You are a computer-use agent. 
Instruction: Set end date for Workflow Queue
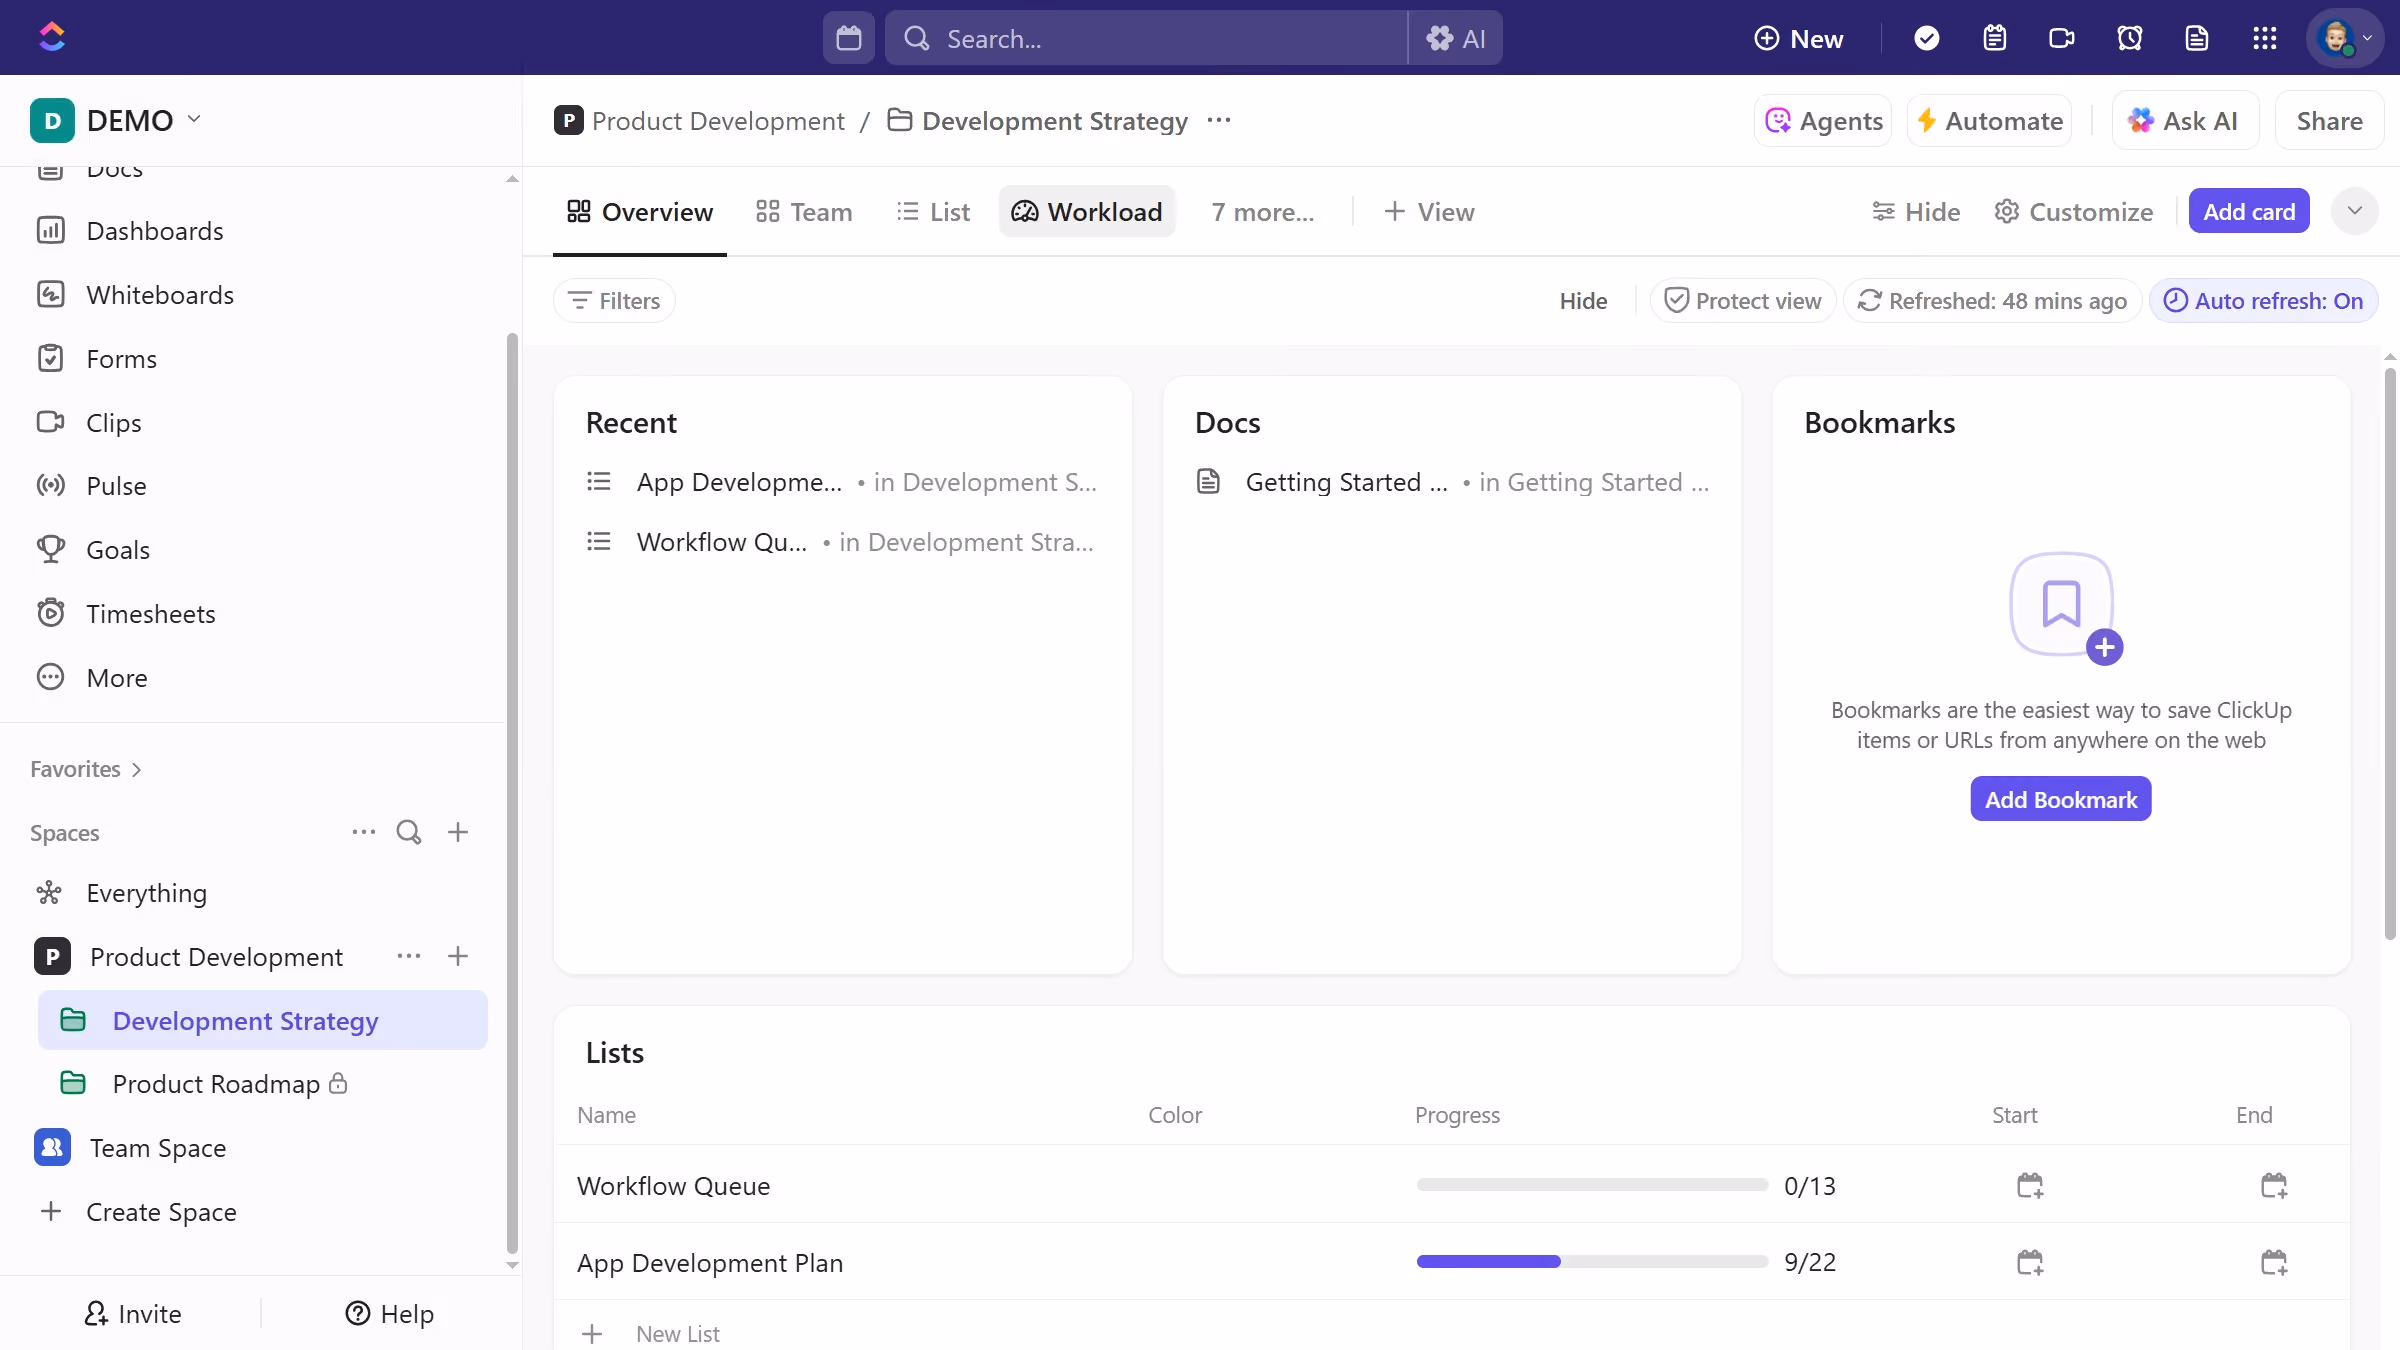point(2274,1186)
